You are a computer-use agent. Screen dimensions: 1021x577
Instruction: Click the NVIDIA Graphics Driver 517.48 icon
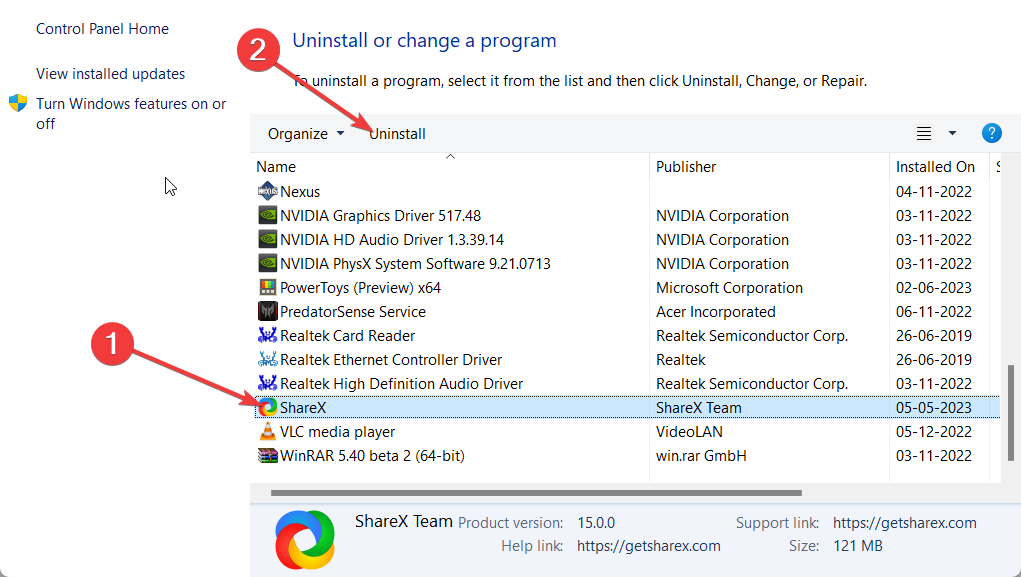tap(268, 216)
